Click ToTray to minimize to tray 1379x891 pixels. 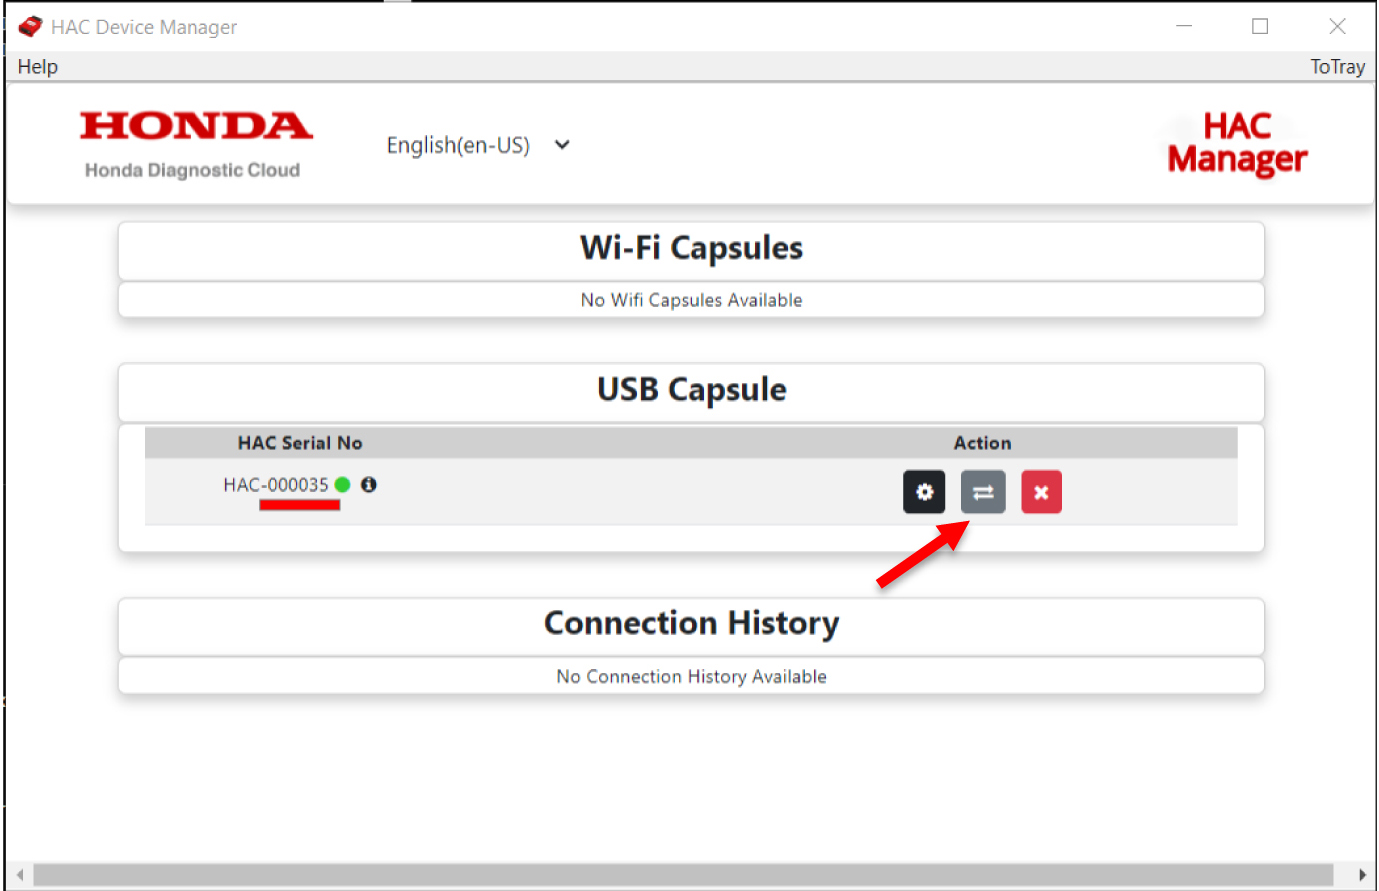[x=1337, y=67]
